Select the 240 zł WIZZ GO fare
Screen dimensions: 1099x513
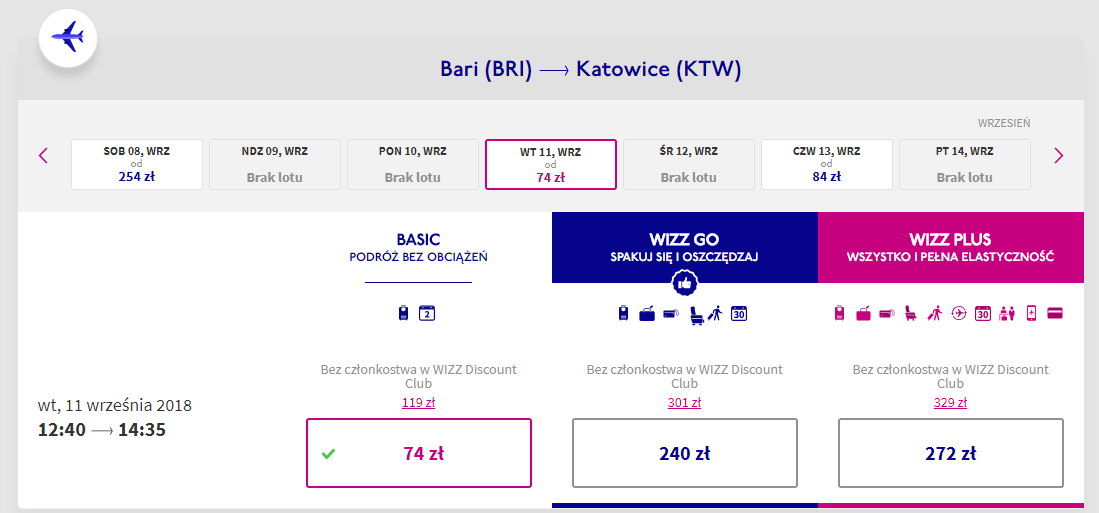(684, 453)
